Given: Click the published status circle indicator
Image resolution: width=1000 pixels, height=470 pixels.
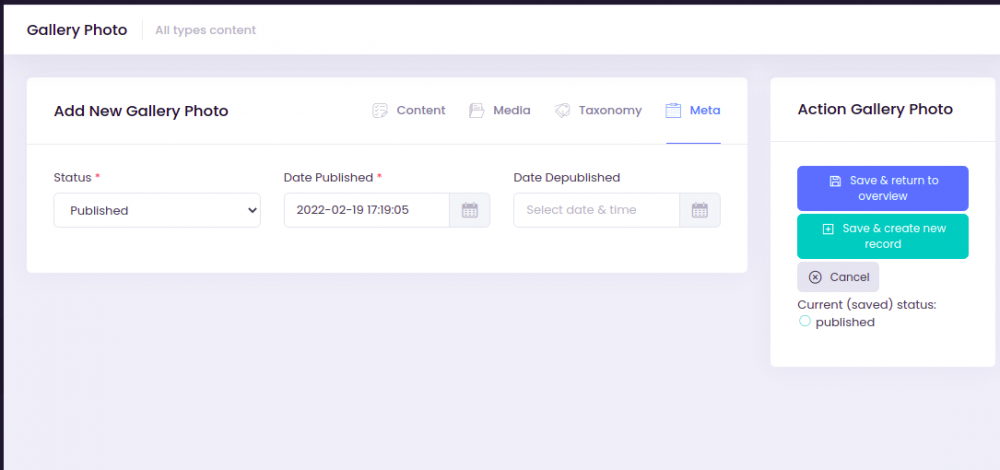Looking at the screenshot, I should [805, 321].
